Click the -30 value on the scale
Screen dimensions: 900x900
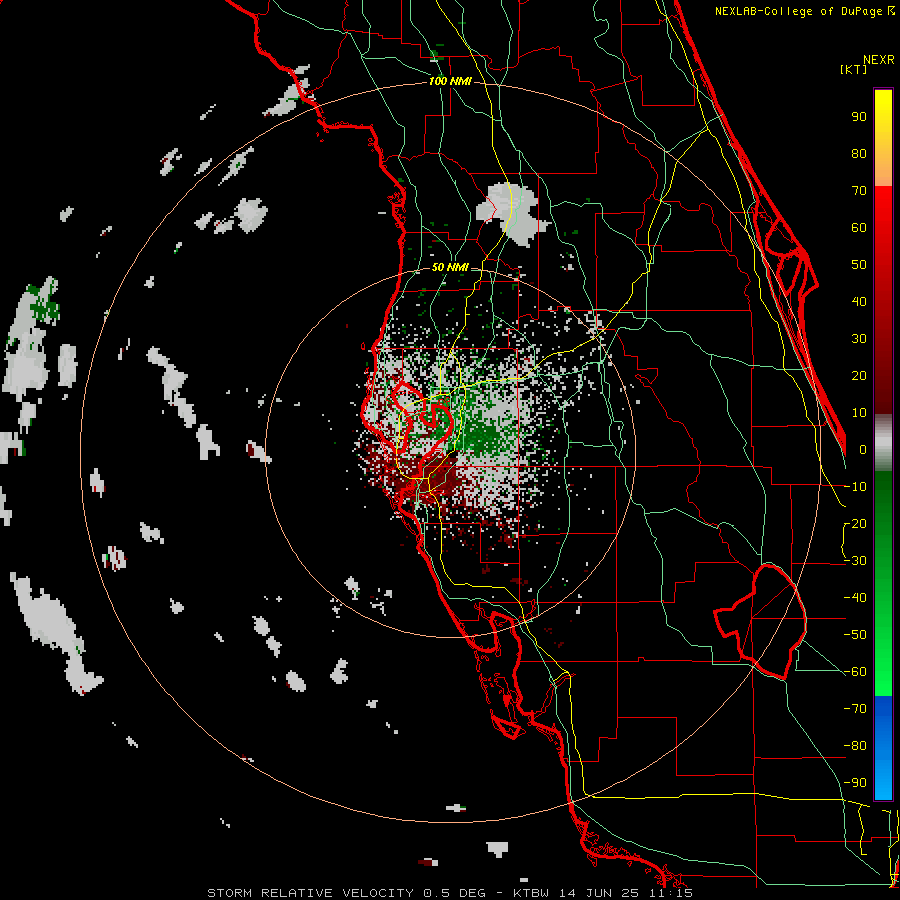coord(855,561)
